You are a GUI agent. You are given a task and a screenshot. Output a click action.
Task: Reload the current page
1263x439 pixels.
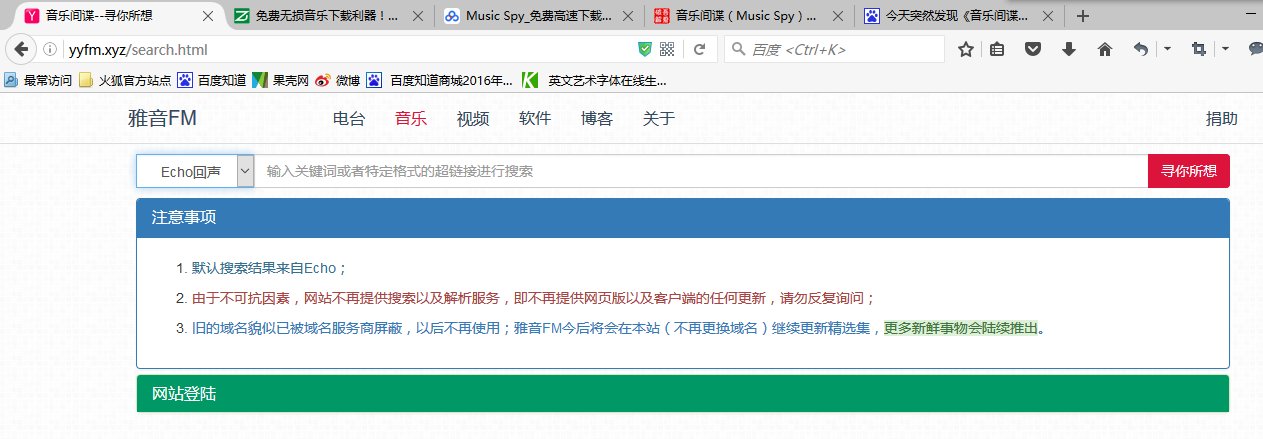pyautogui.click(x=700, y=49)
